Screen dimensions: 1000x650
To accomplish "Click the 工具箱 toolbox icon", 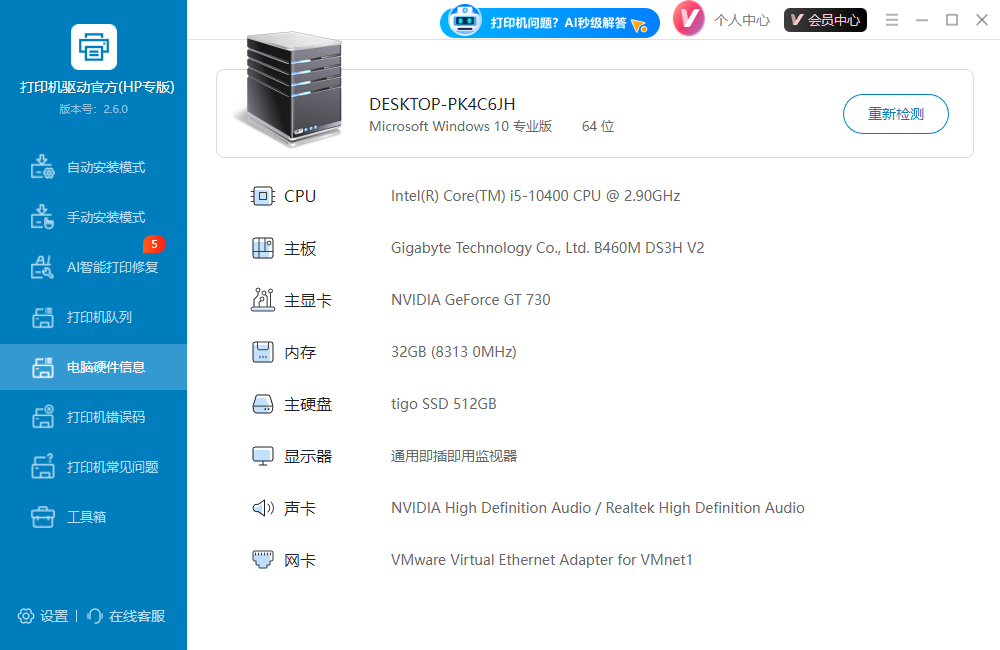I will (42, 517).
